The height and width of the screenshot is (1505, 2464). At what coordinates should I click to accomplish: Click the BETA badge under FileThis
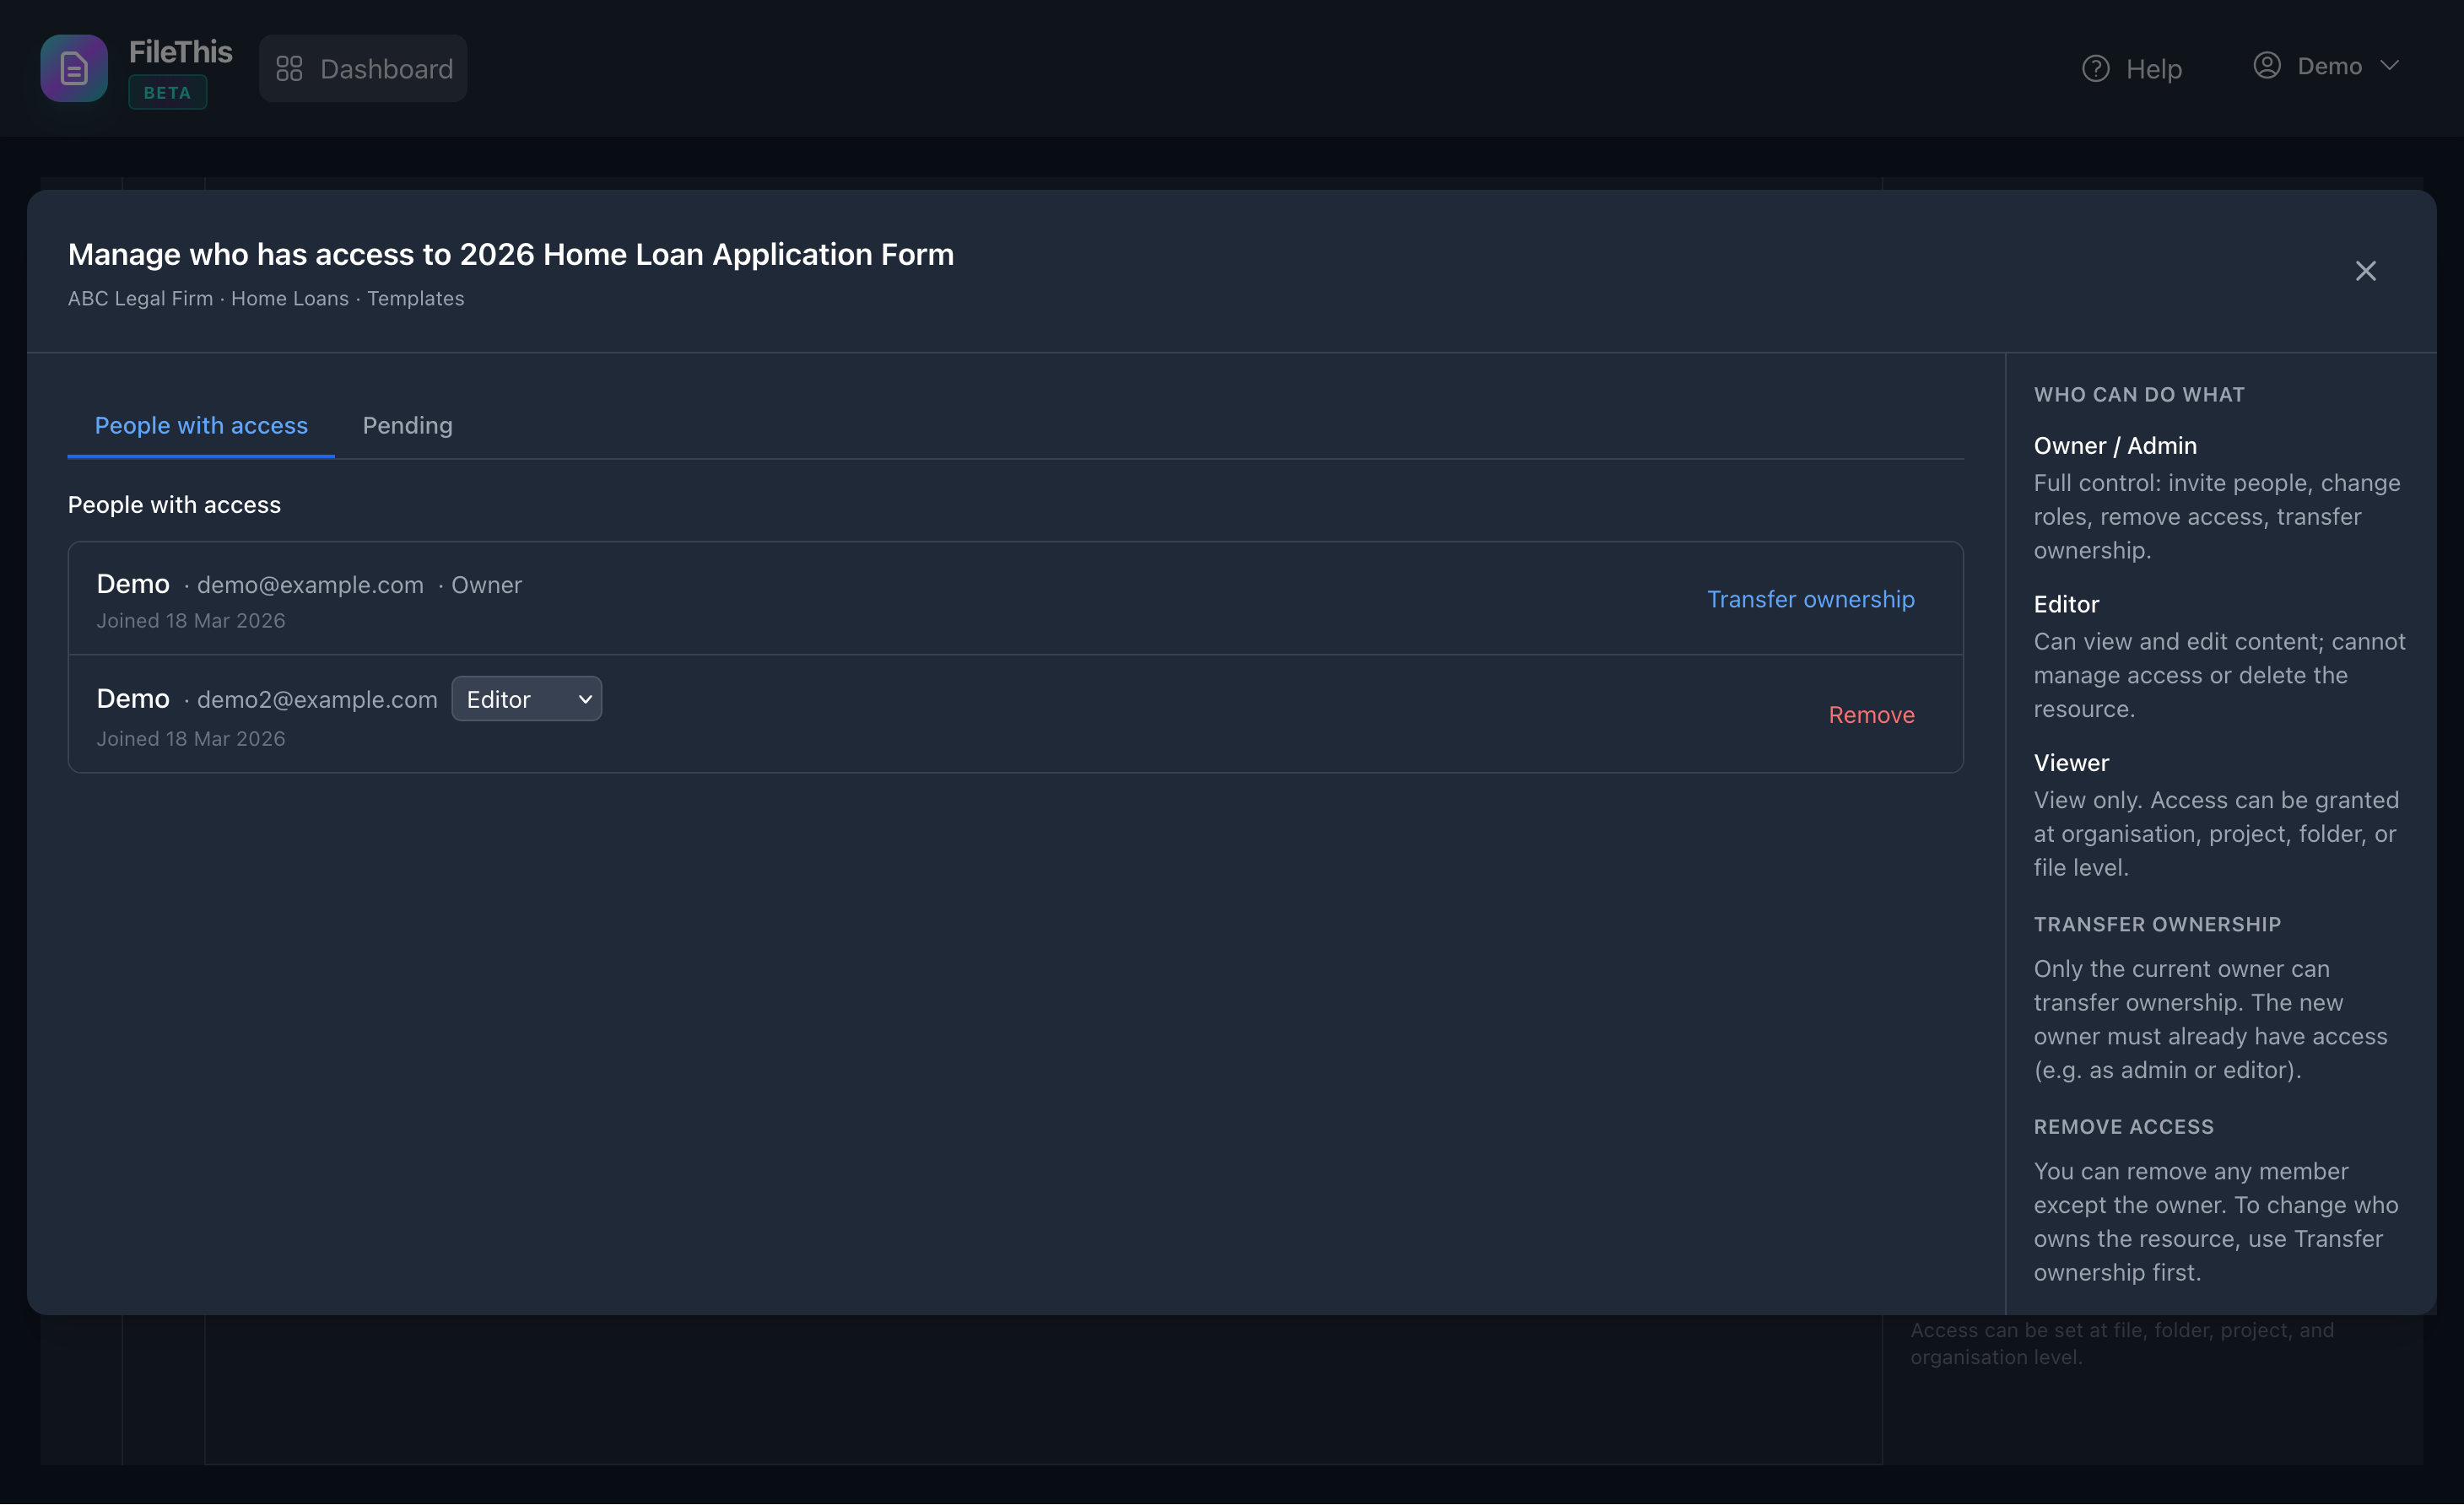[167, 92]
